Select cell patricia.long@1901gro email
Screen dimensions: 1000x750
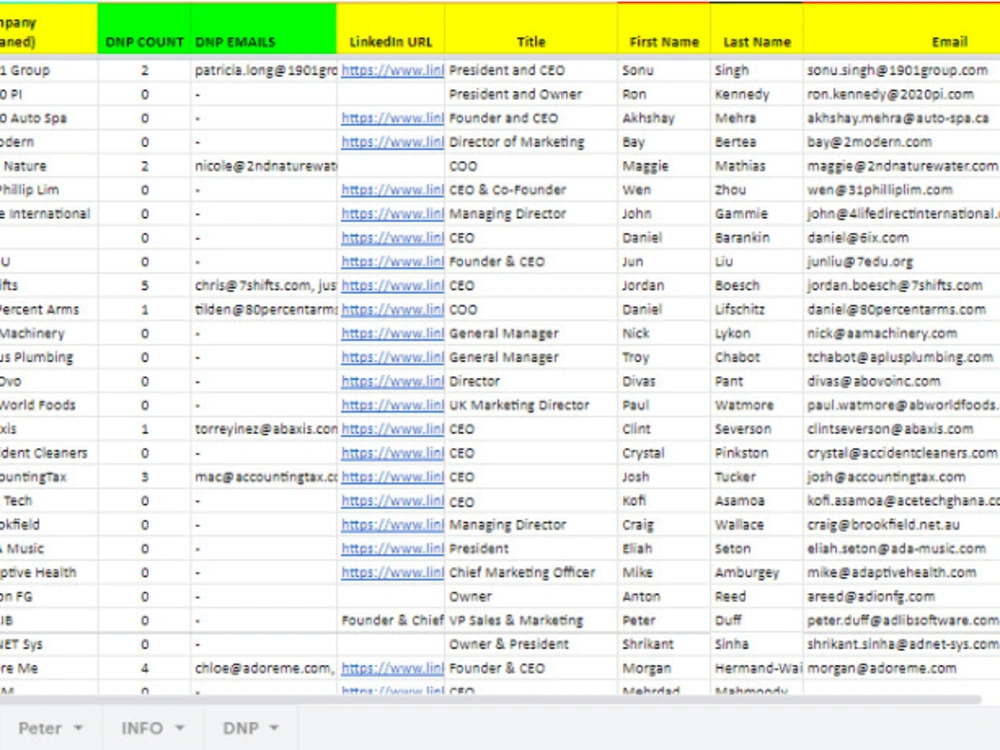click(263, 70)
